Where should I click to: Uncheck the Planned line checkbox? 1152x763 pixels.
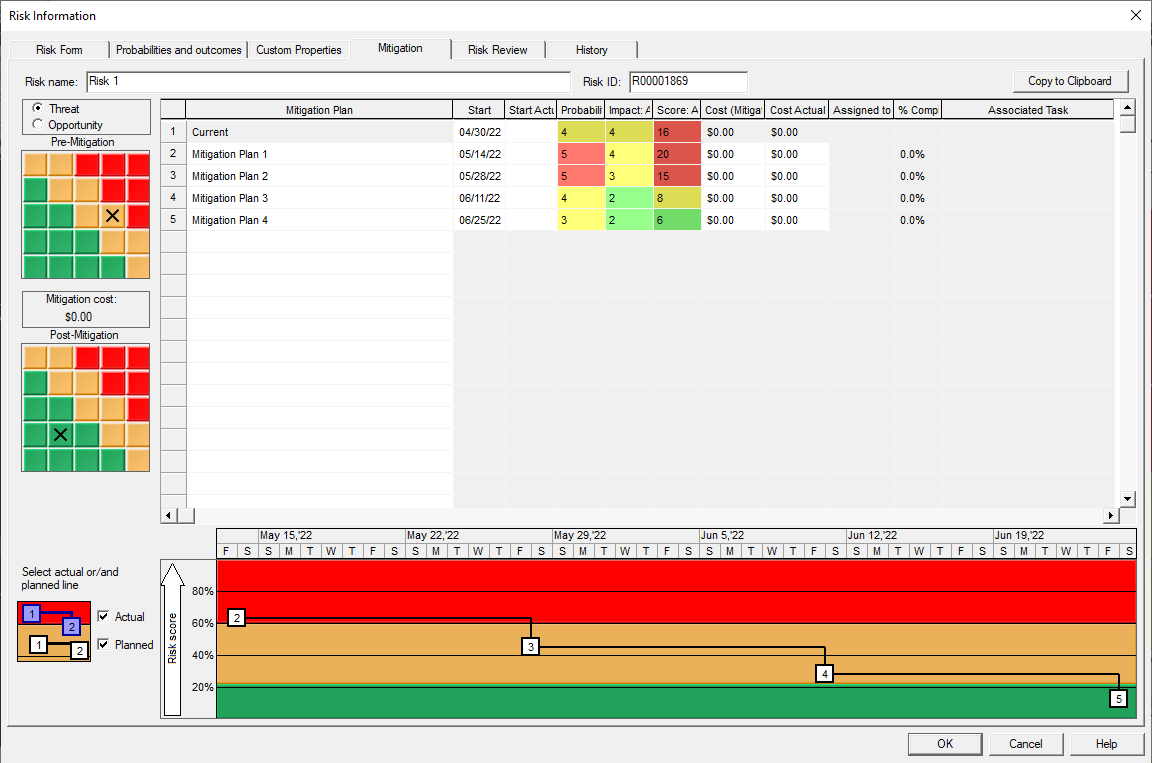coord(104,644)
